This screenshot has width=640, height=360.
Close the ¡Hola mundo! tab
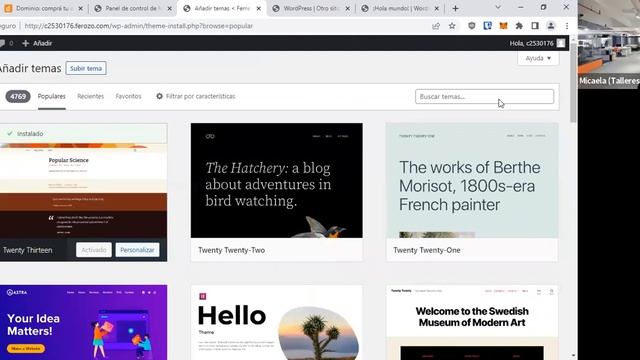436,8
